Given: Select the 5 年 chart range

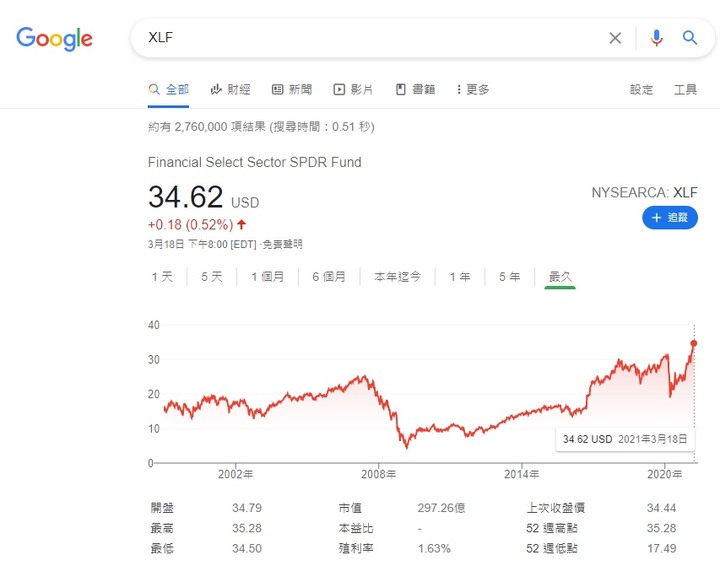Looking at the screenshot, I should [x=510, y=277].
